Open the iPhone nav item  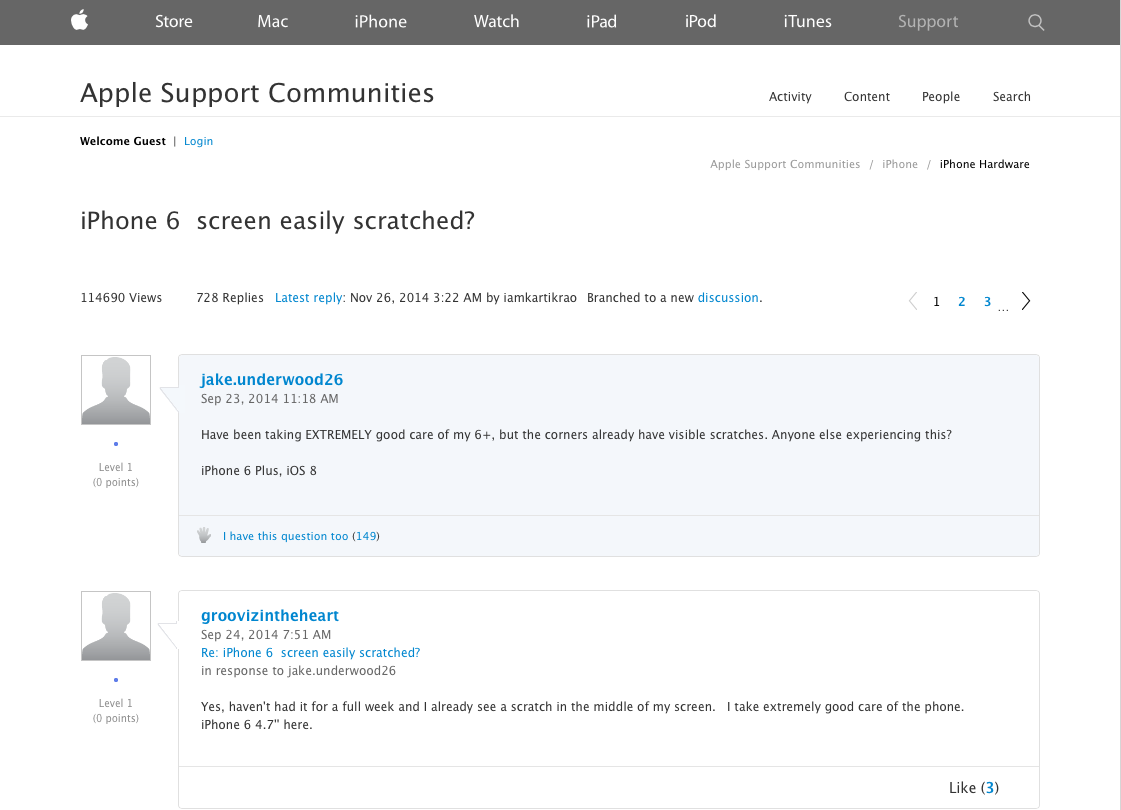(x=380, y=21)
